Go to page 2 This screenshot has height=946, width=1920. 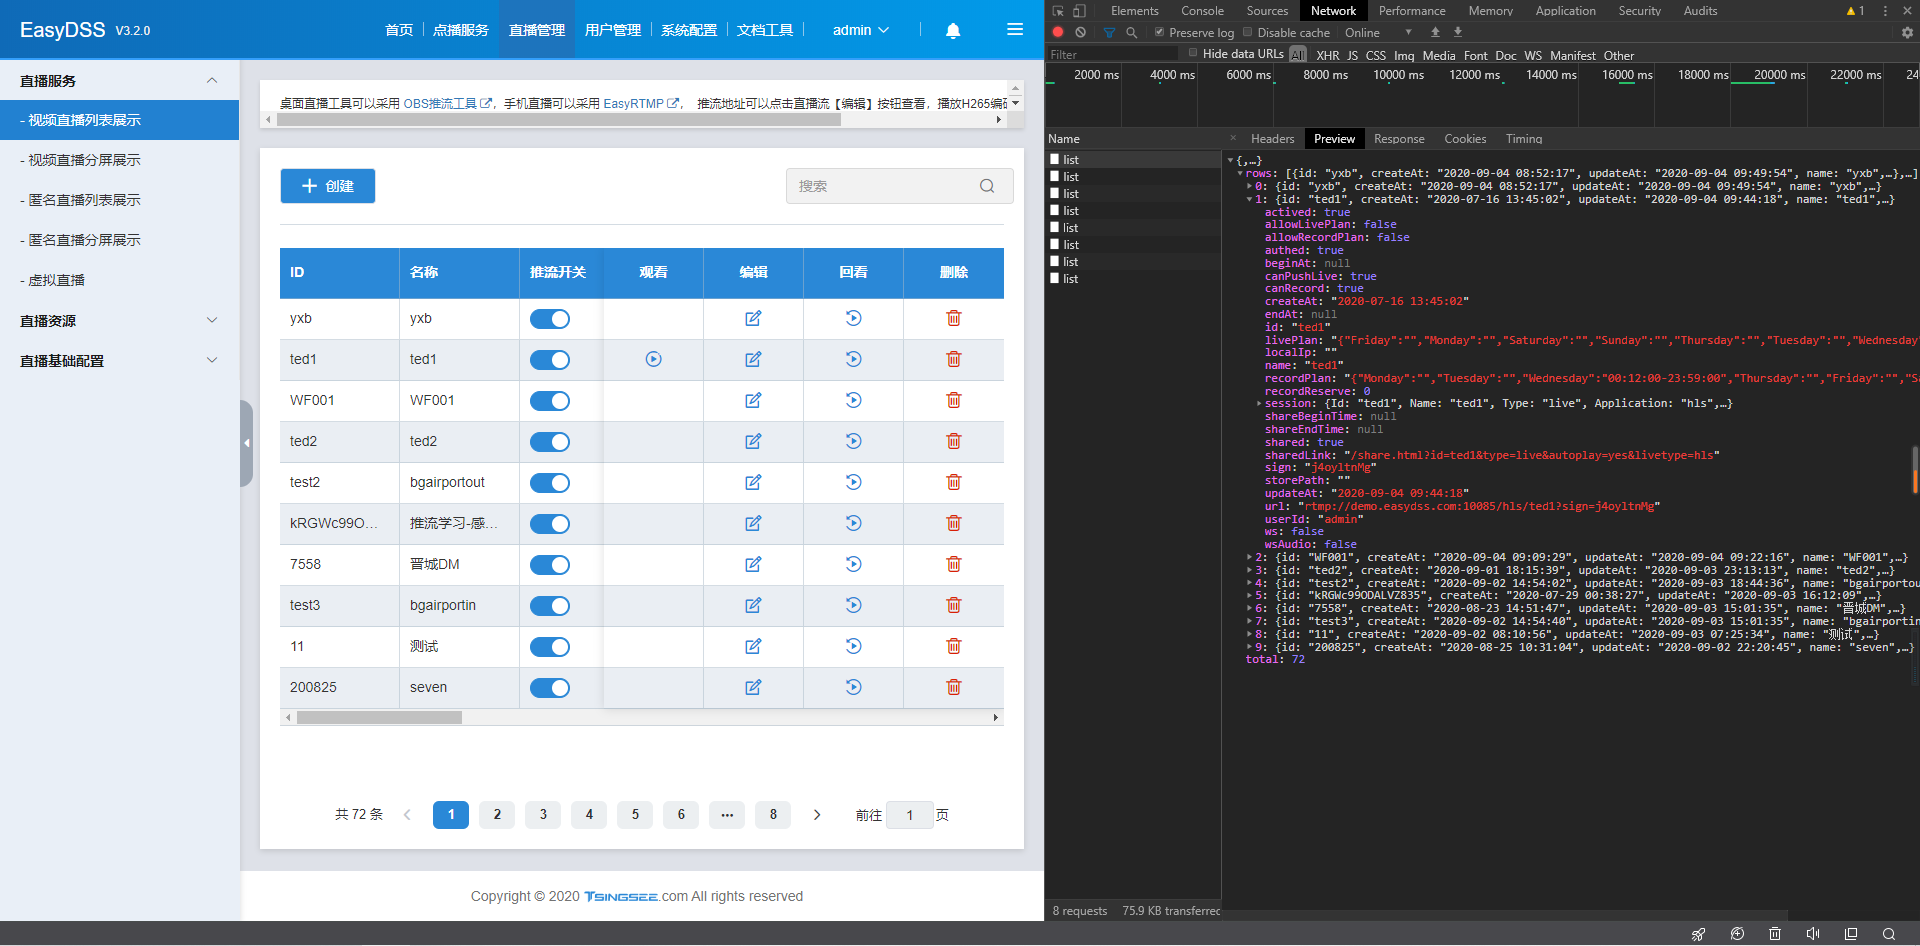497,815
